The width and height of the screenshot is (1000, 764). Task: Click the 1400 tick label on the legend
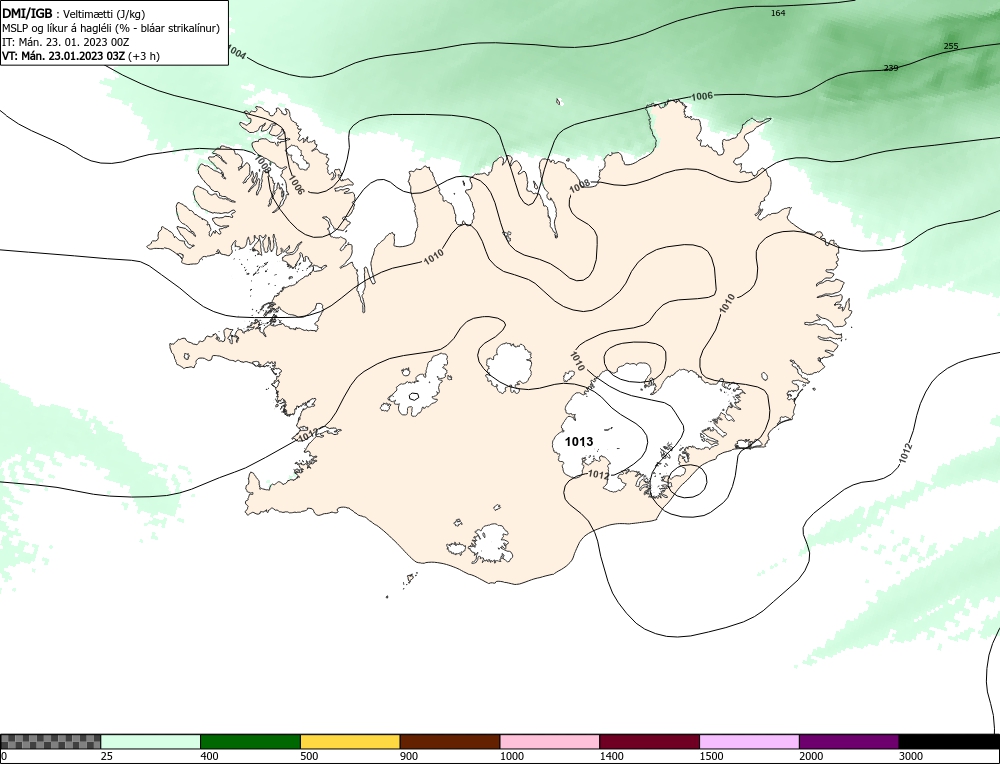click(612, 756)
